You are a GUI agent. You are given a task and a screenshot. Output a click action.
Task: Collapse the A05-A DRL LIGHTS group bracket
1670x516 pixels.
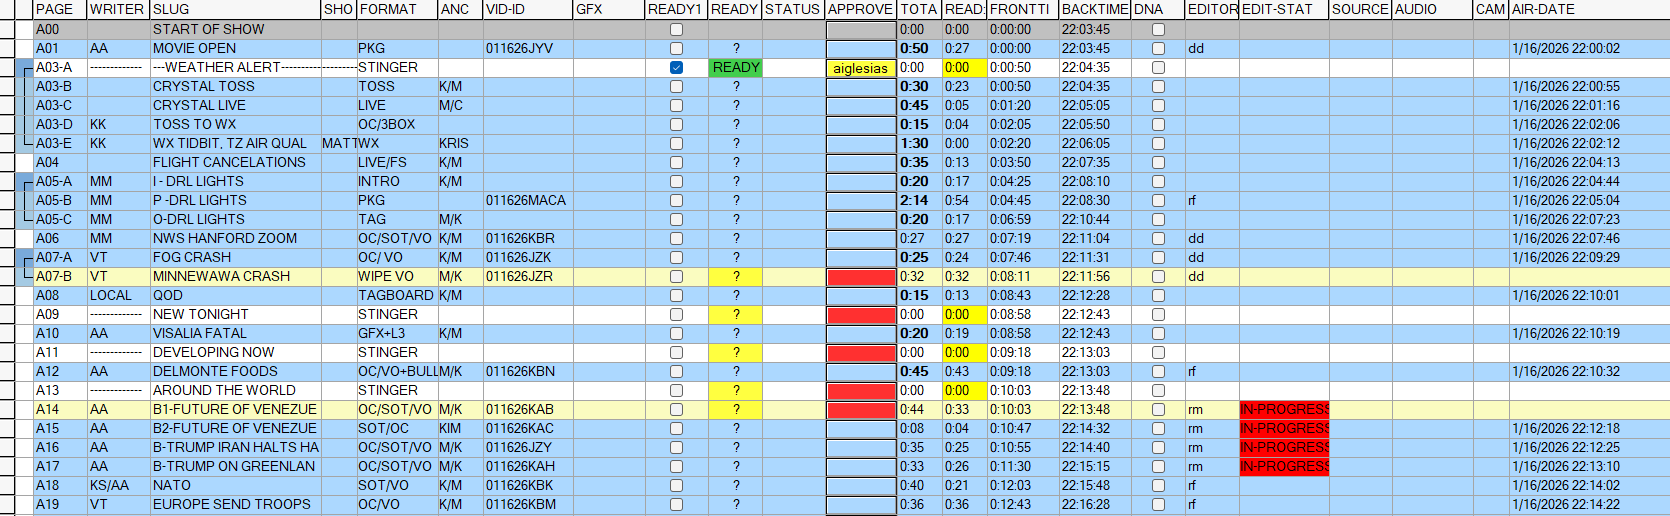click(x=25, y=182)
